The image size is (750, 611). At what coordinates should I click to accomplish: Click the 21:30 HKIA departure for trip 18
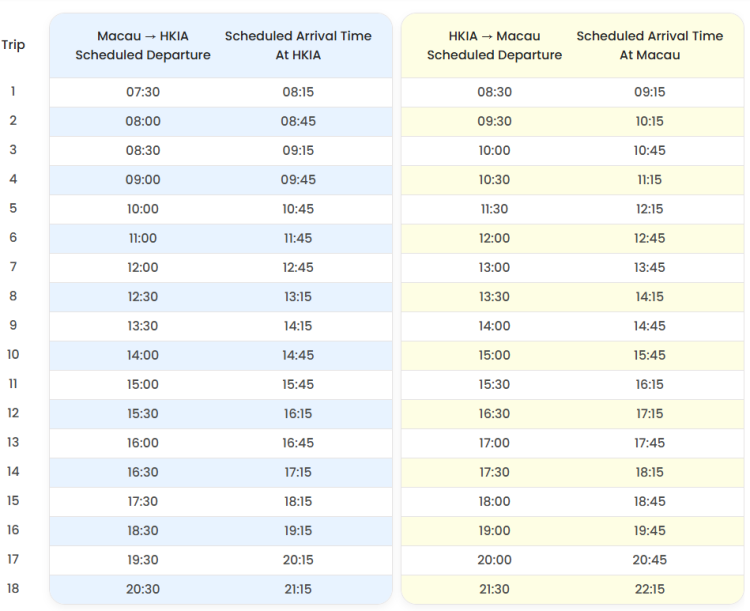click(494, 588)
